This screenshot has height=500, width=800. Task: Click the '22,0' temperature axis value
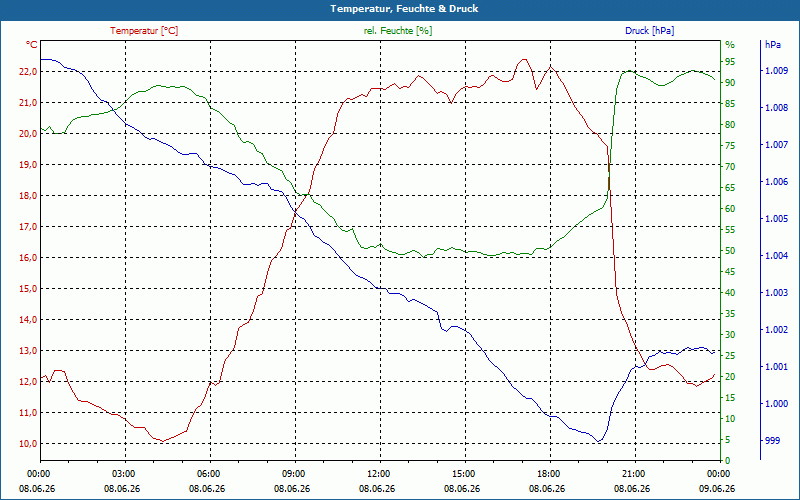click(28, 71)
